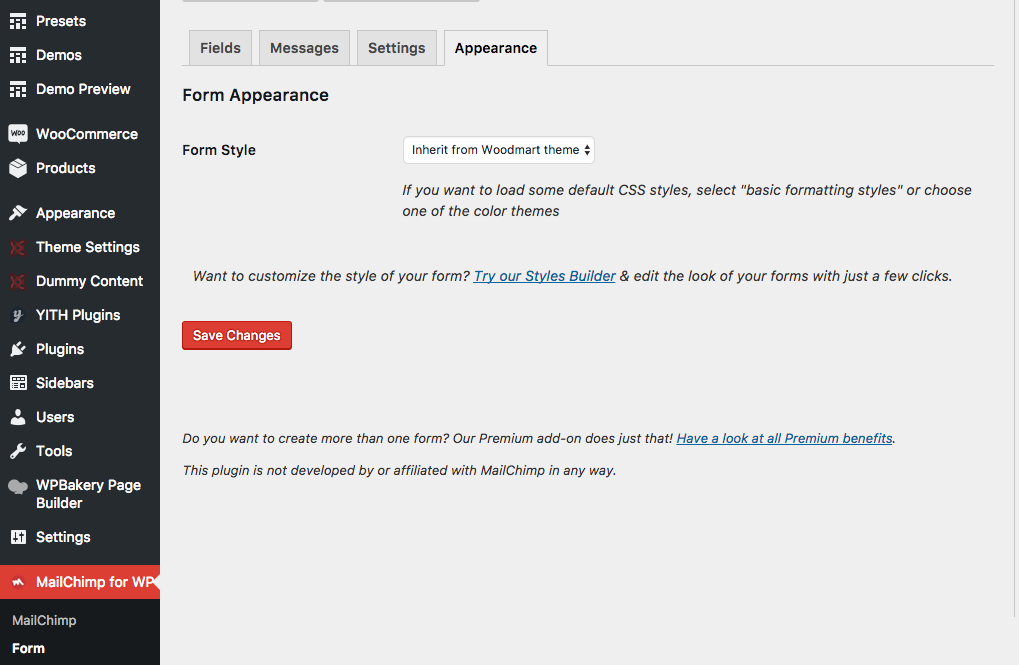Open Dummy Content menu item

click(80, 281)
